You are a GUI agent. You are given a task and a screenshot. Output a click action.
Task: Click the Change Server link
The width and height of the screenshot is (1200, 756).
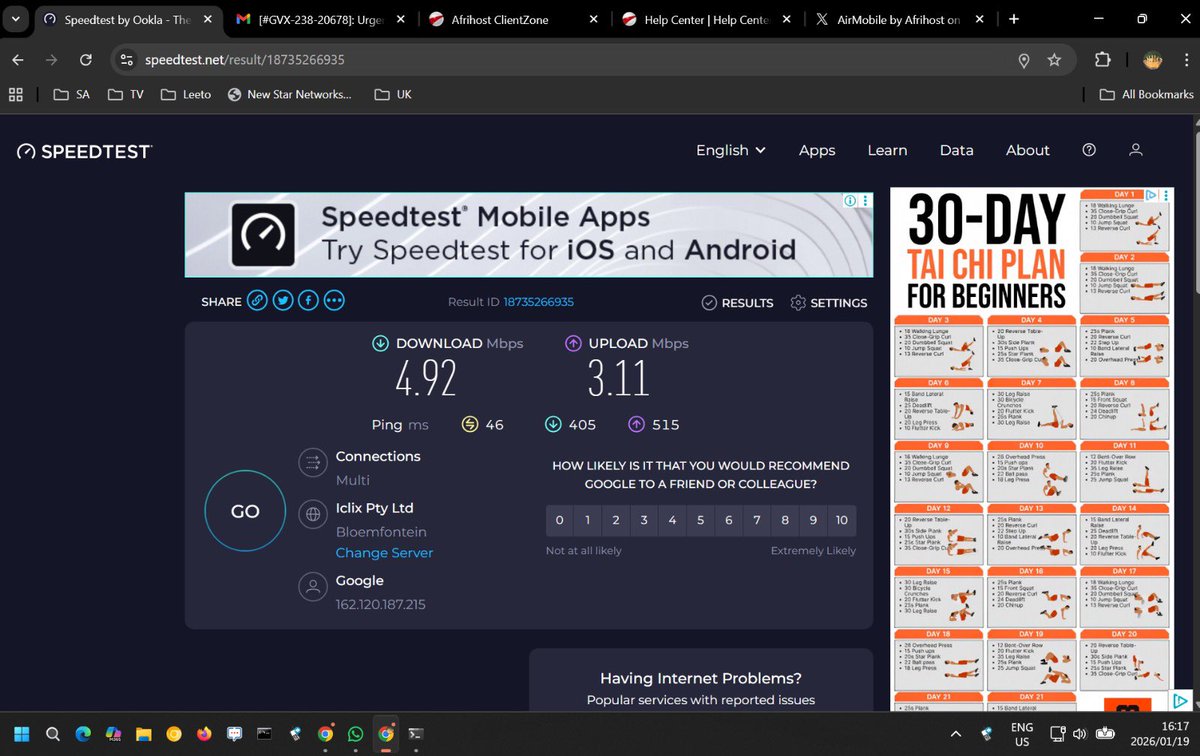coord(384,553)
